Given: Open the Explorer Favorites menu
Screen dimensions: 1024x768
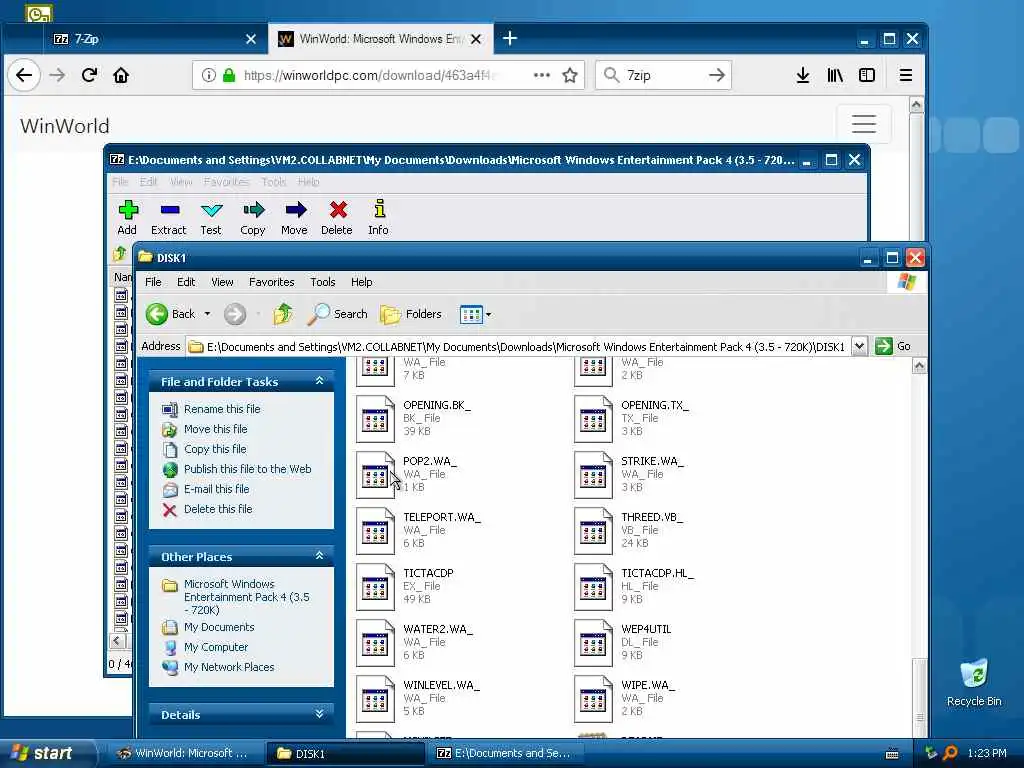Looking at the screenshot, I should [x=272, y=282].
